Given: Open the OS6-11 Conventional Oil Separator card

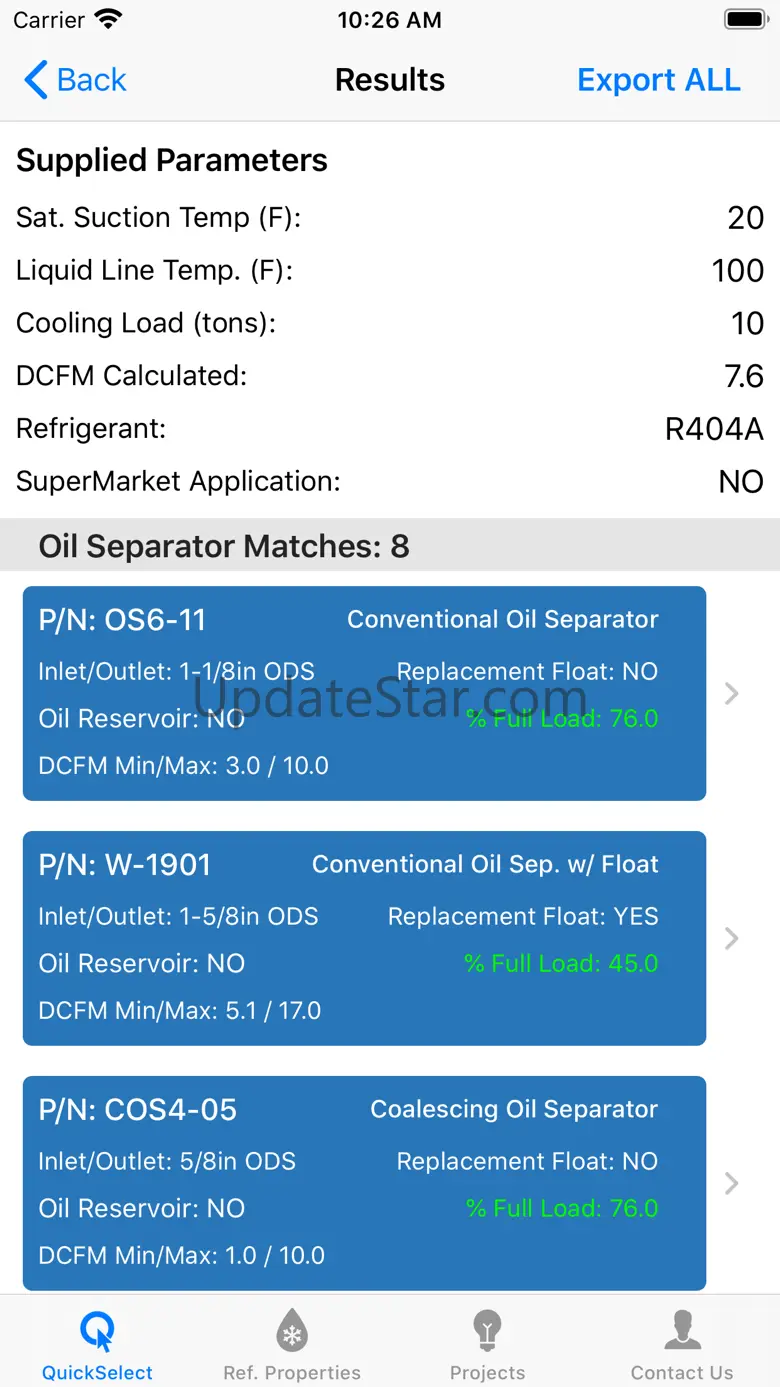Looking at the screenshot, I should 364,693.
